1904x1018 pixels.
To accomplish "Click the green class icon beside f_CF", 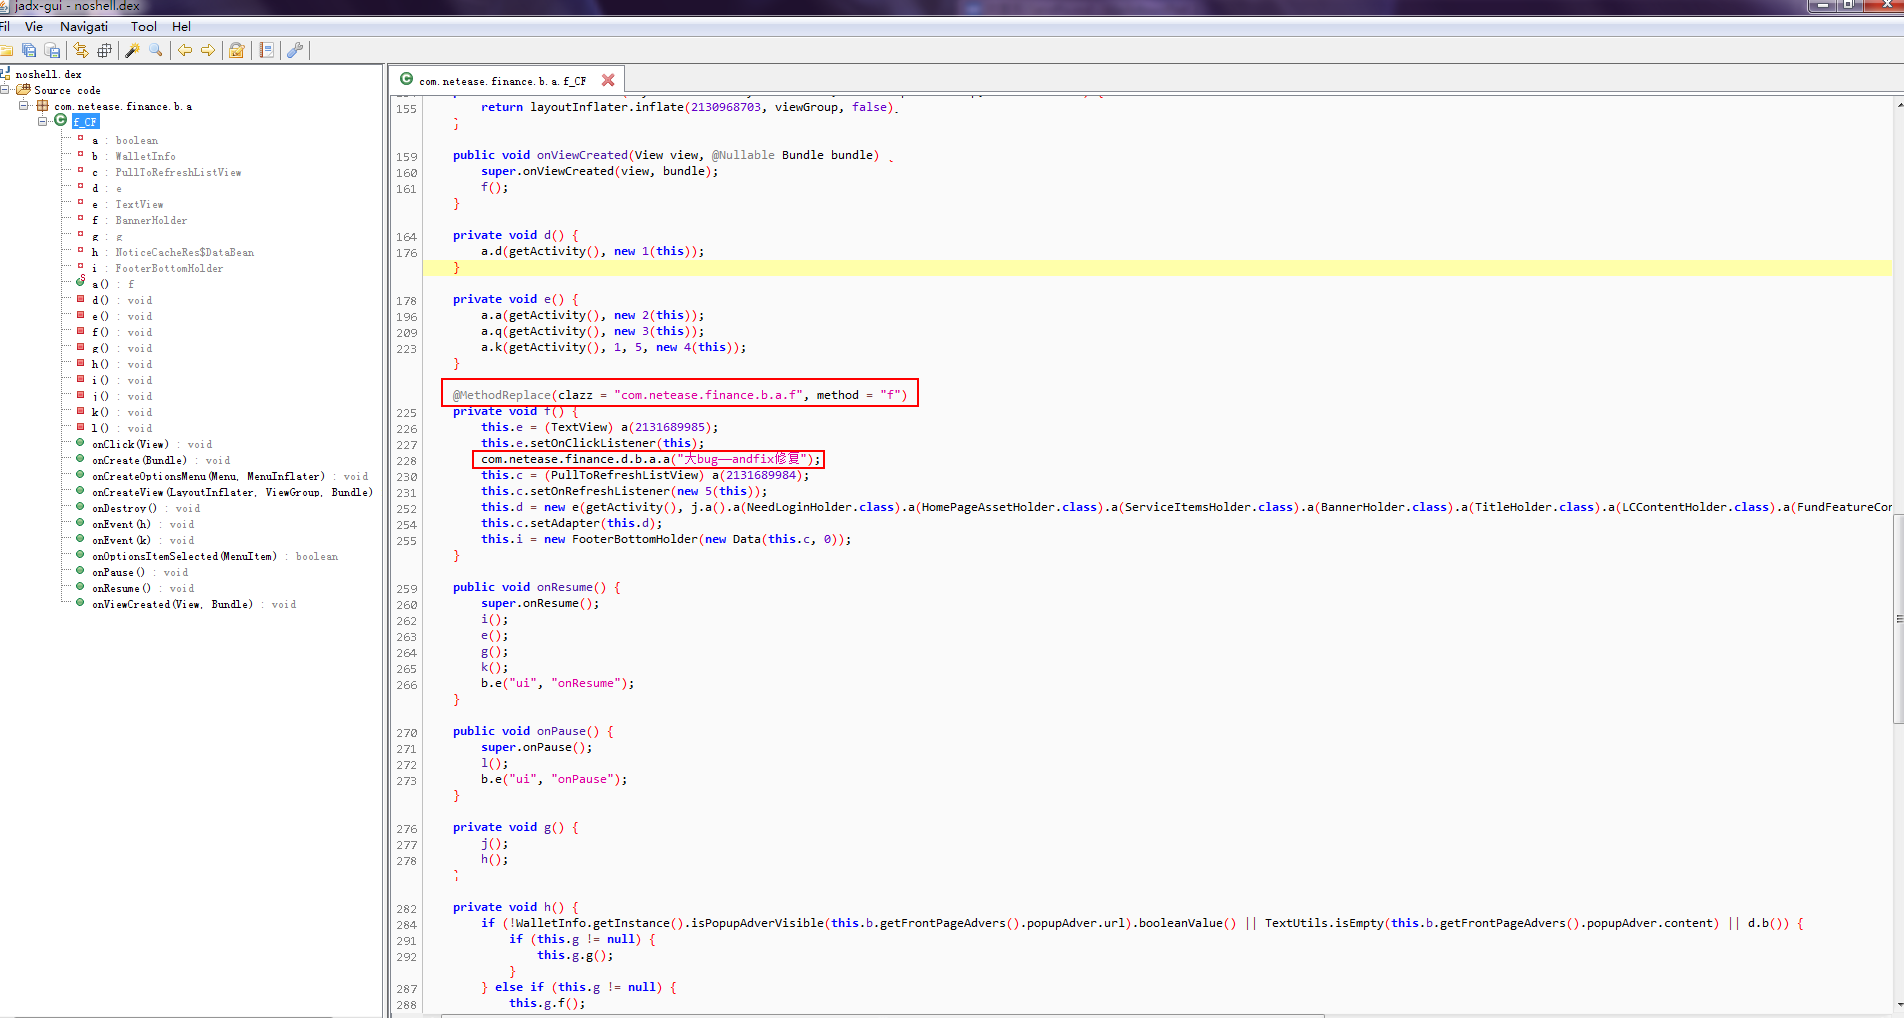I will click(x=61, y=120).
